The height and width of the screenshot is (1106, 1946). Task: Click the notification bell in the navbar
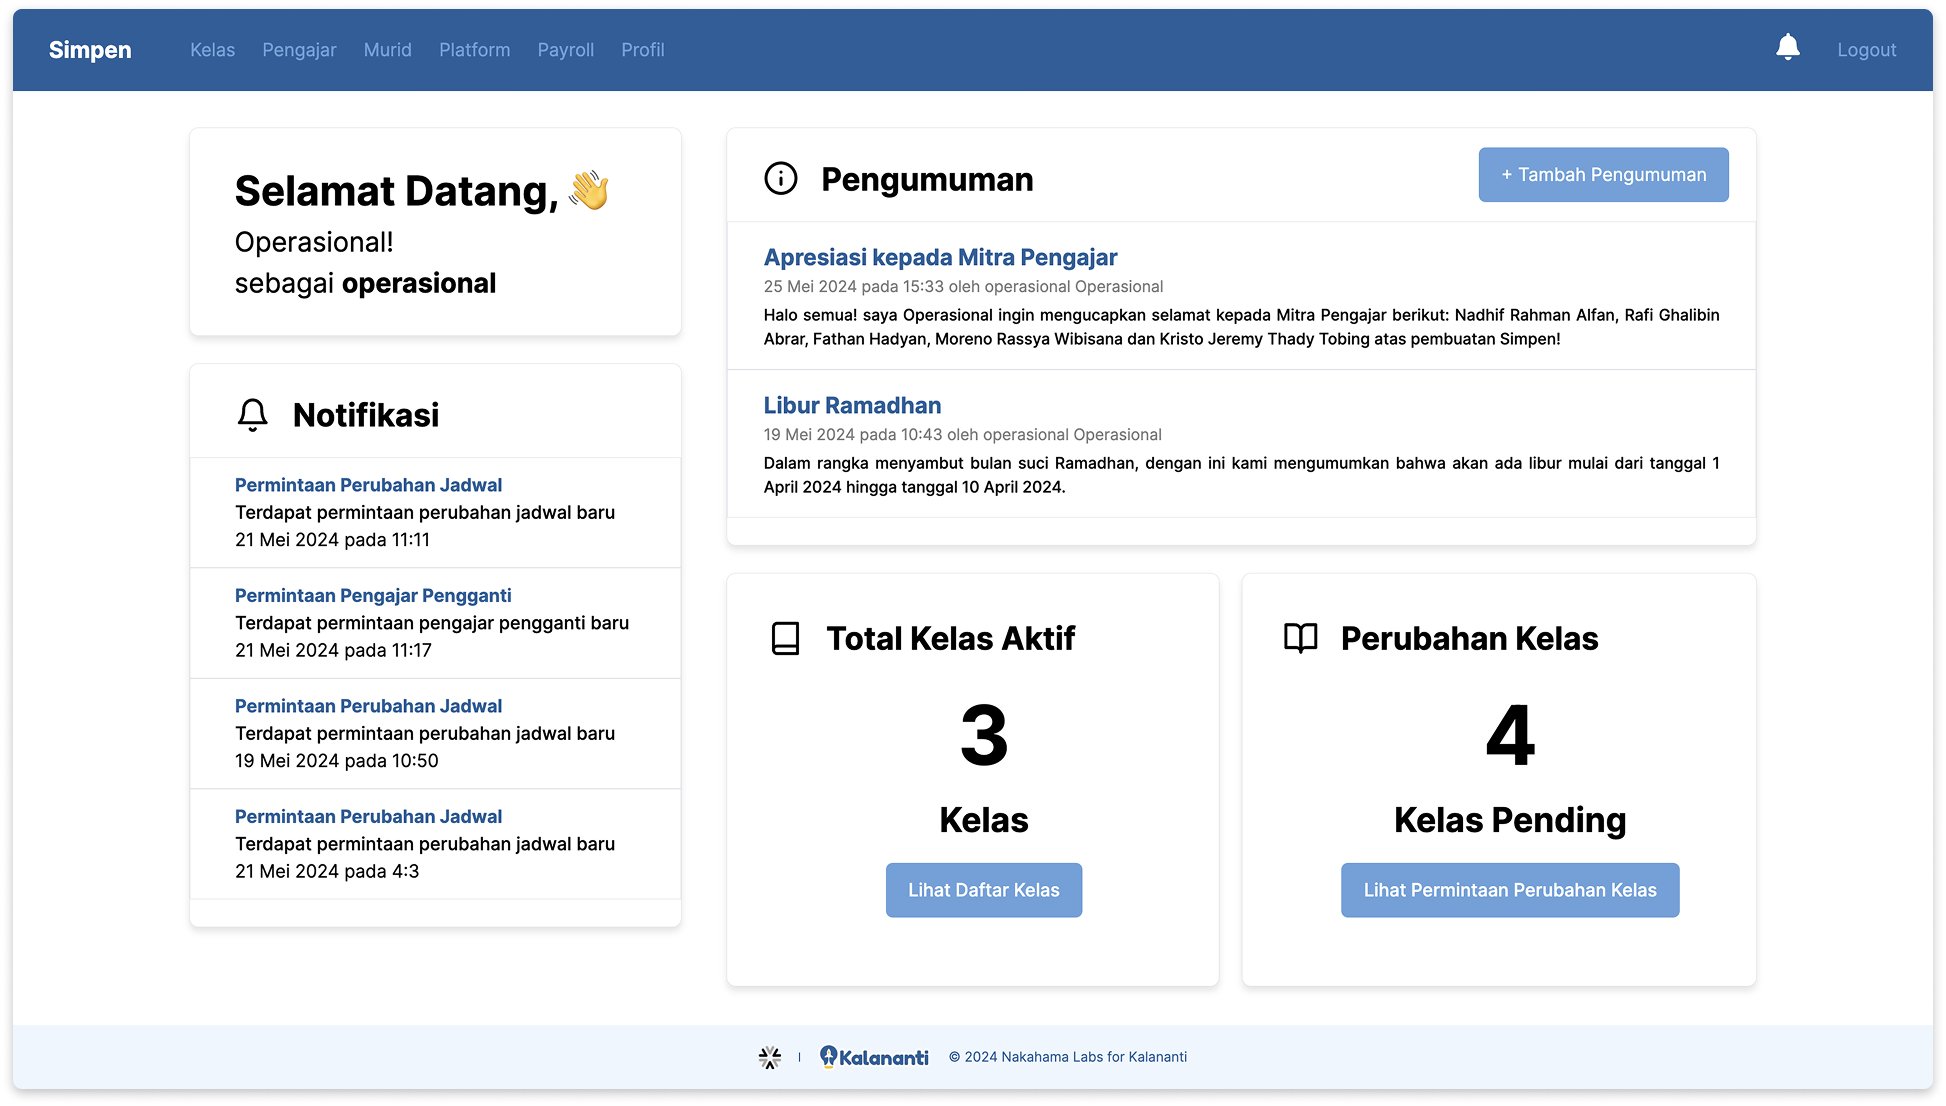coord(1787,47)
